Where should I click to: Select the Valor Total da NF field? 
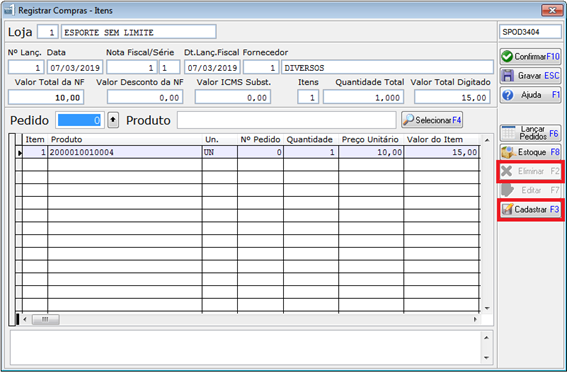tap(46, 97)
